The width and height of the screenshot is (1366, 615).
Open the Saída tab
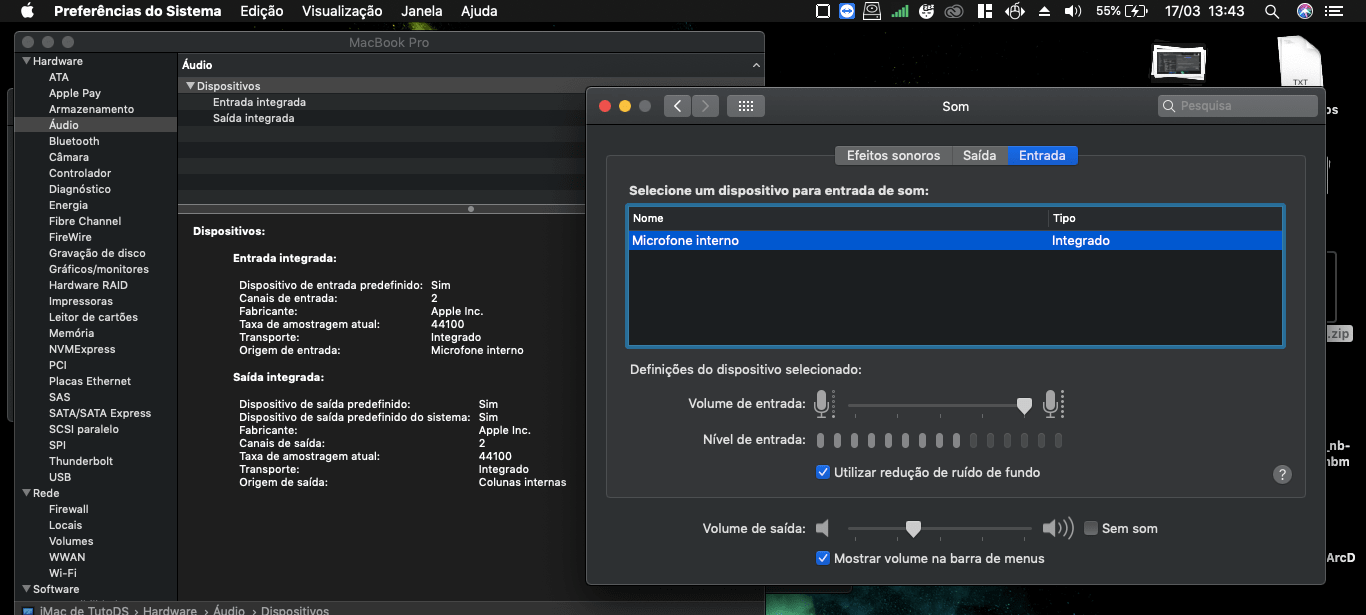[x=979, y=155]
